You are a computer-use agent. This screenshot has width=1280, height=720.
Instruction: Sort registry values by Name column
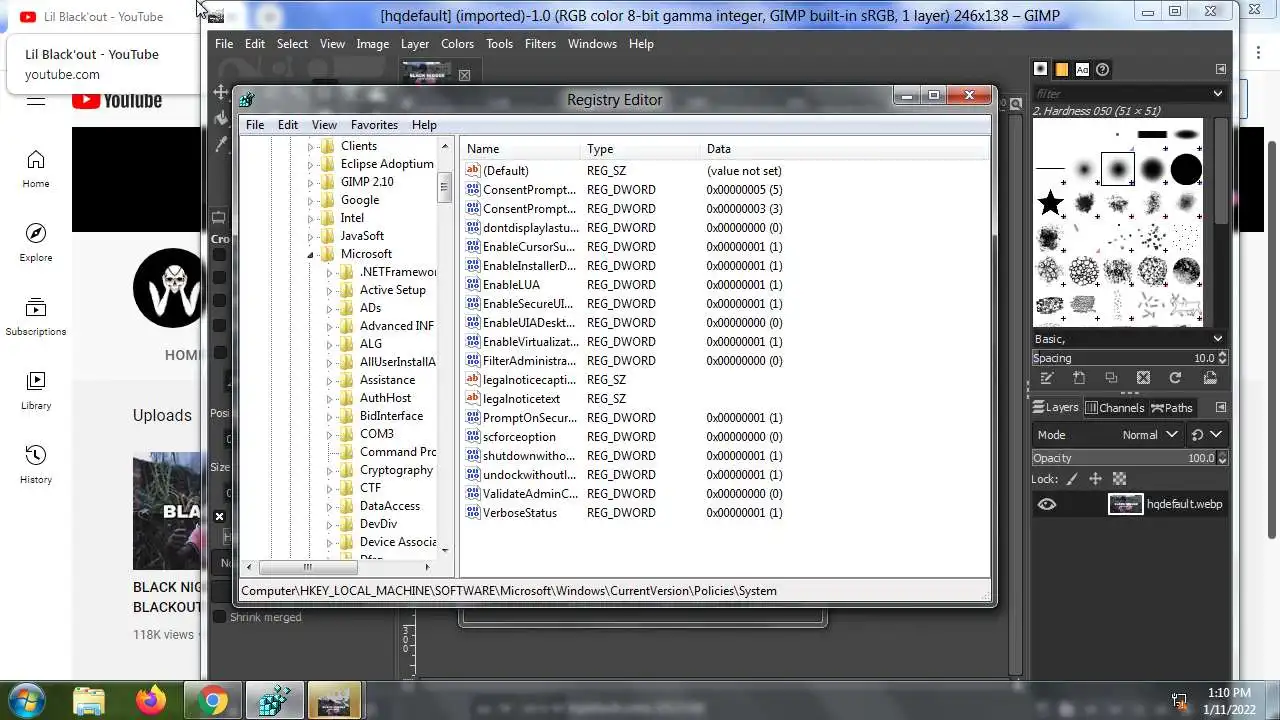pyautogui.click(x=521, y=149)
